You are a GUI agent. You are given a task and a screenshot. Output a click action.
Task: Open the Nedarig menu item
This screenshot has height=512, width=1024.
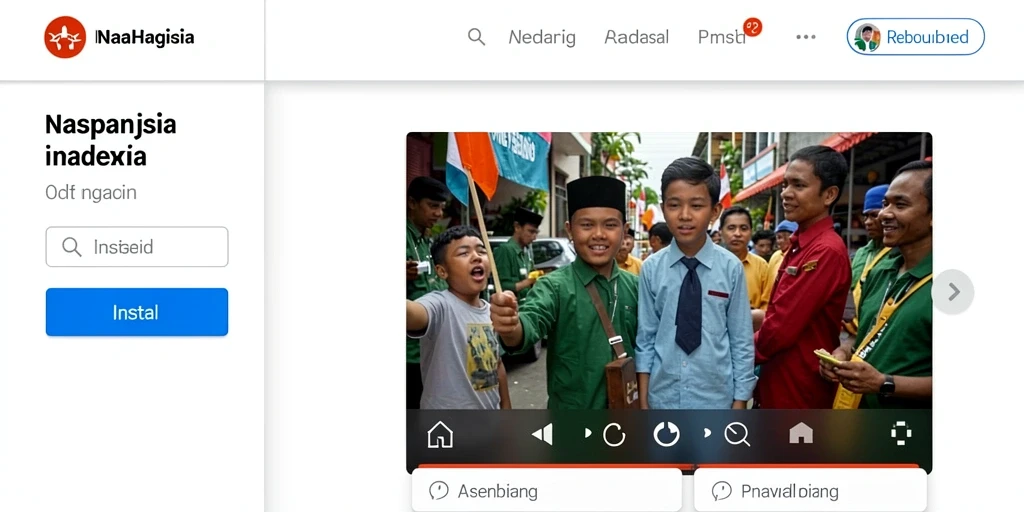pos(542,37)
